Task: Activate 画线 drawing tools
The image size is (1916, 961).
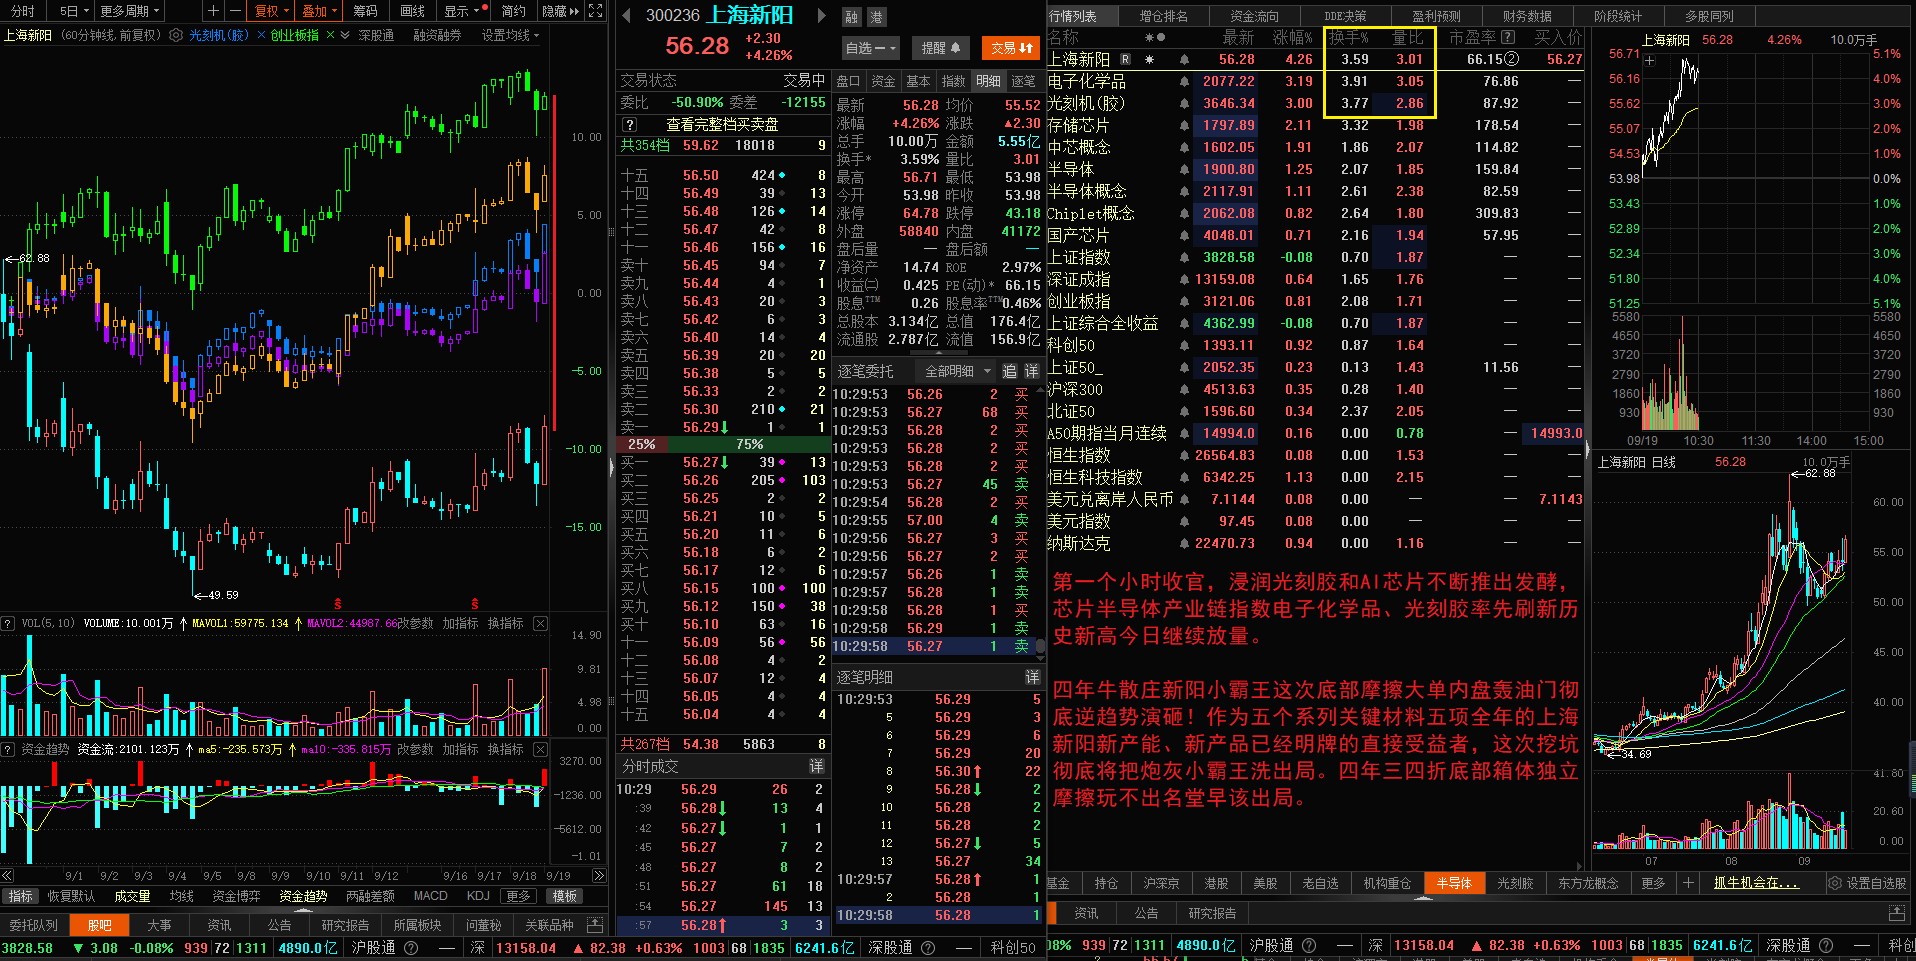Action: click(x=412, y=11)
